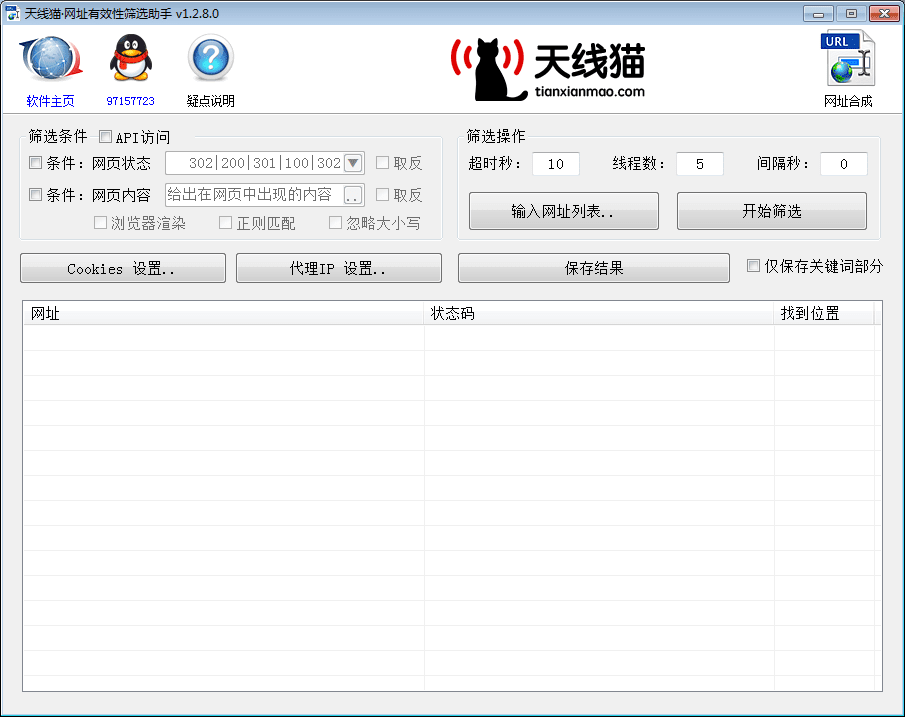This screenshot has width=905, height=717.
Task: Maximize the window from the title bar
Action: pos(851,13)
